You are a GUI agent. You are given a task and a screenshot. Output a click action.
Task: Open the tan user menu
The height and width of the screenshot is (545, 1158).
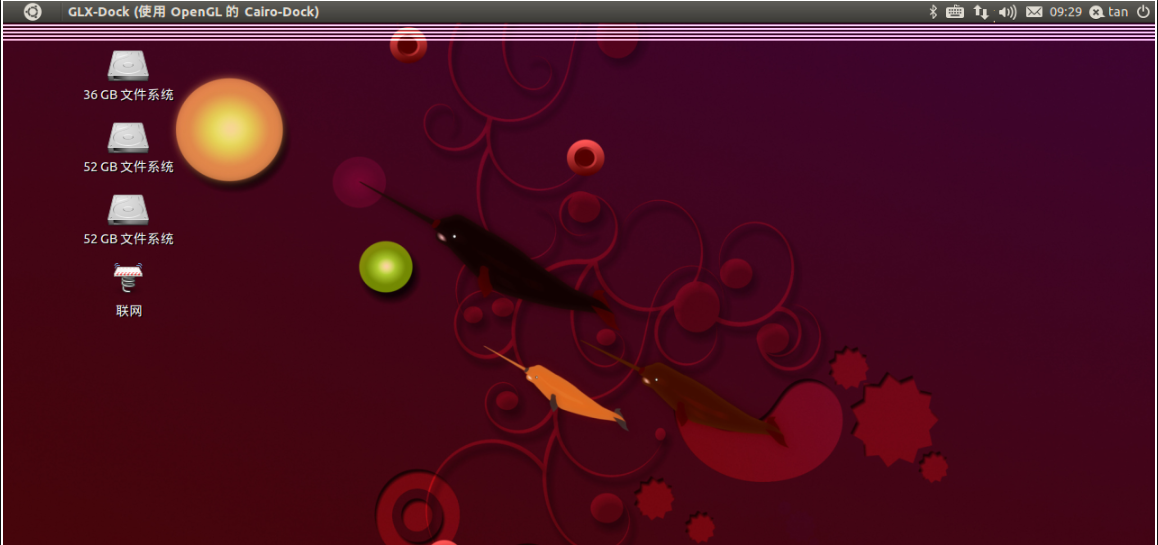[1118, 12]
